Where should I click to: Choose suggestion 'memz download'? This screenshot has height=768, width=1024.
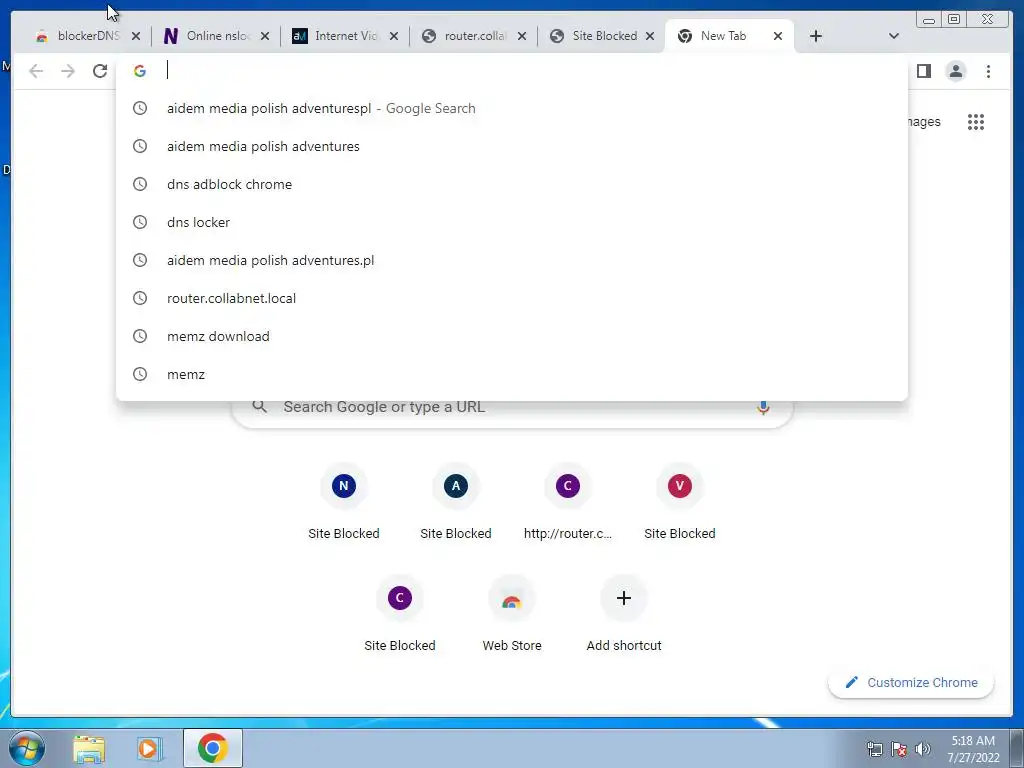click(x=511, y=336)
